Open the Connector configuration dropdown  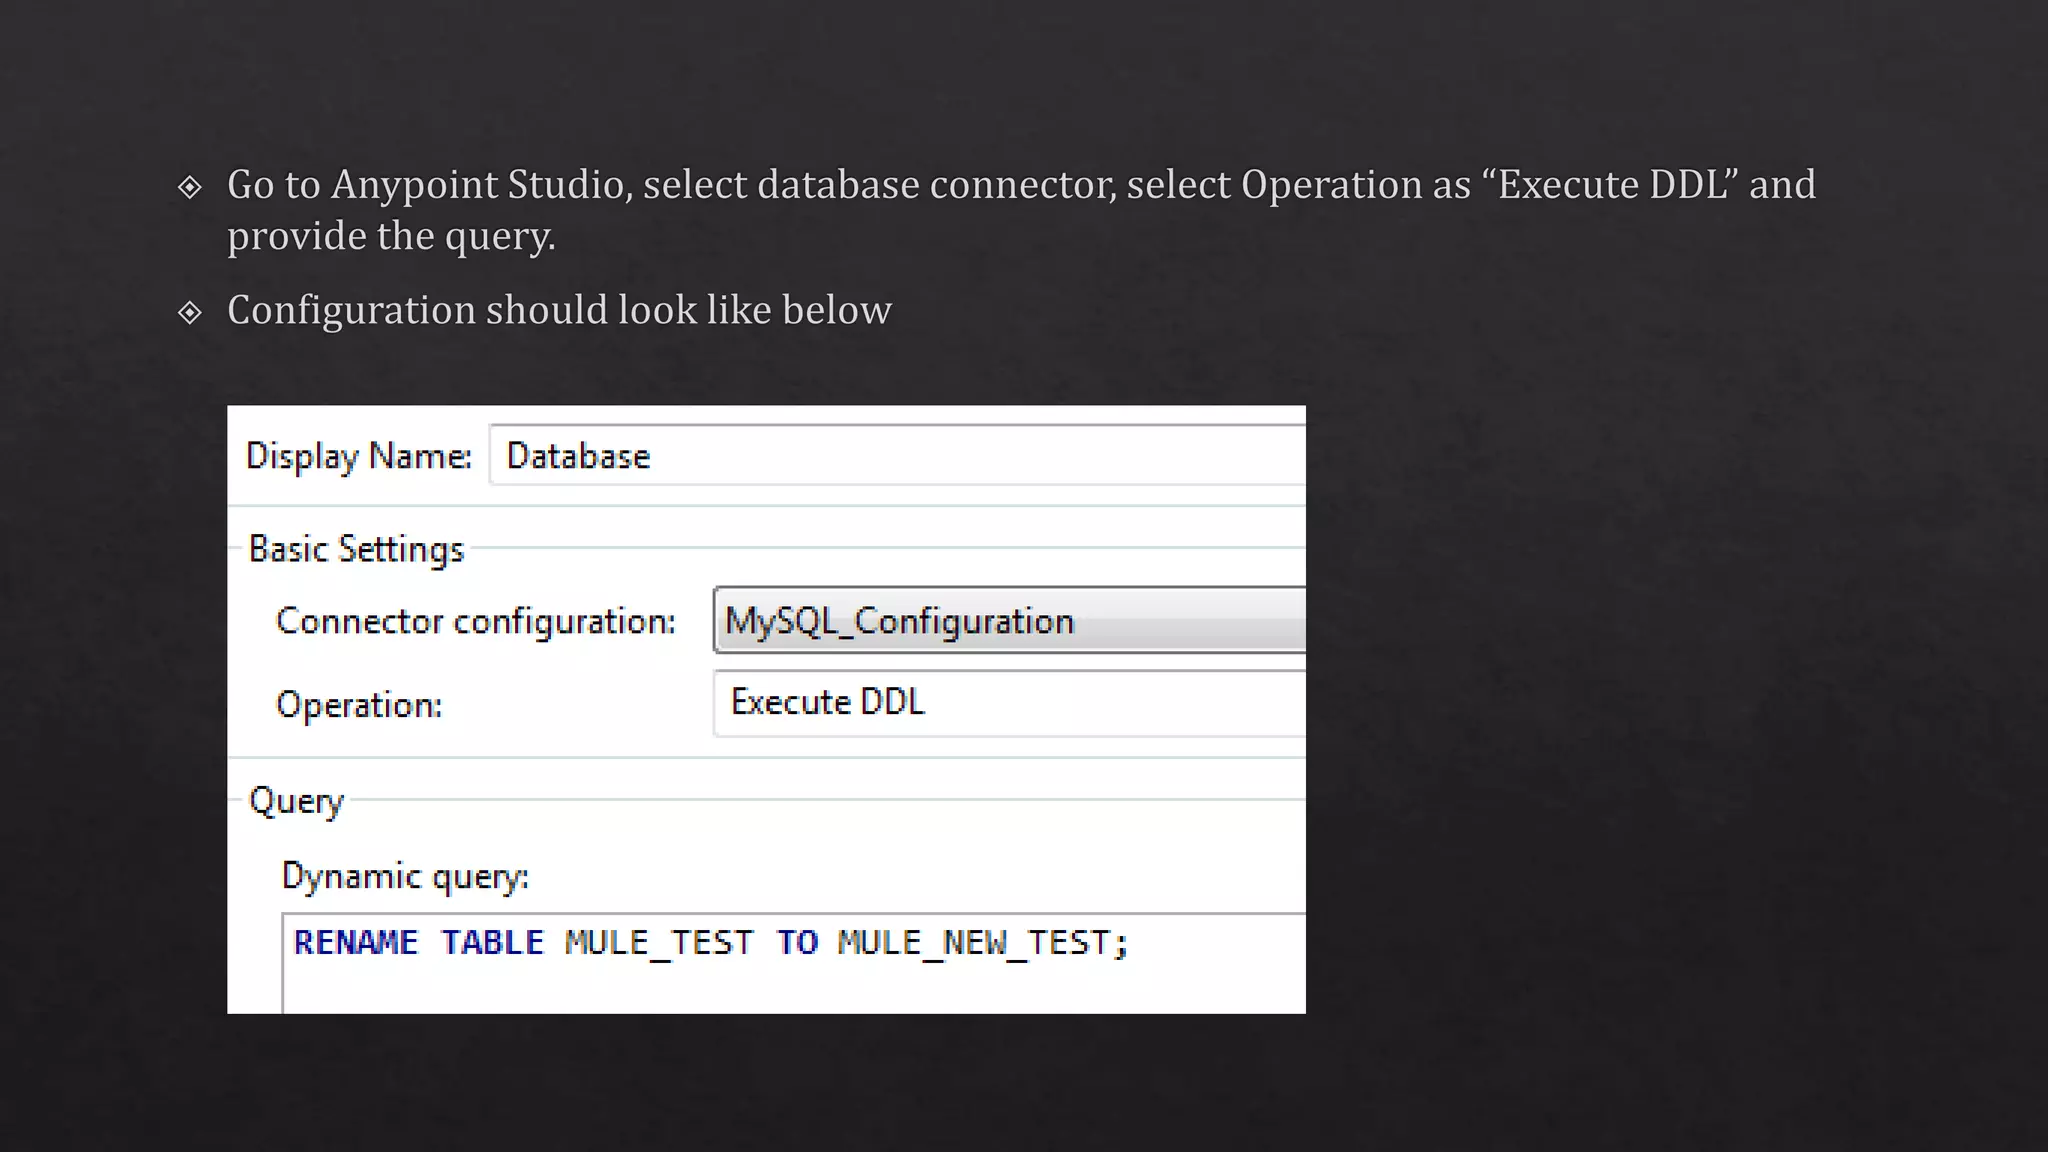coord(1010,621)
